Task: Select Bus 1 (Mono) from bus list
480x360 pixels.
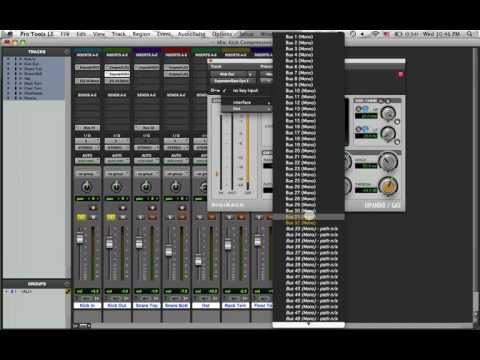Action: pos(308,37)
